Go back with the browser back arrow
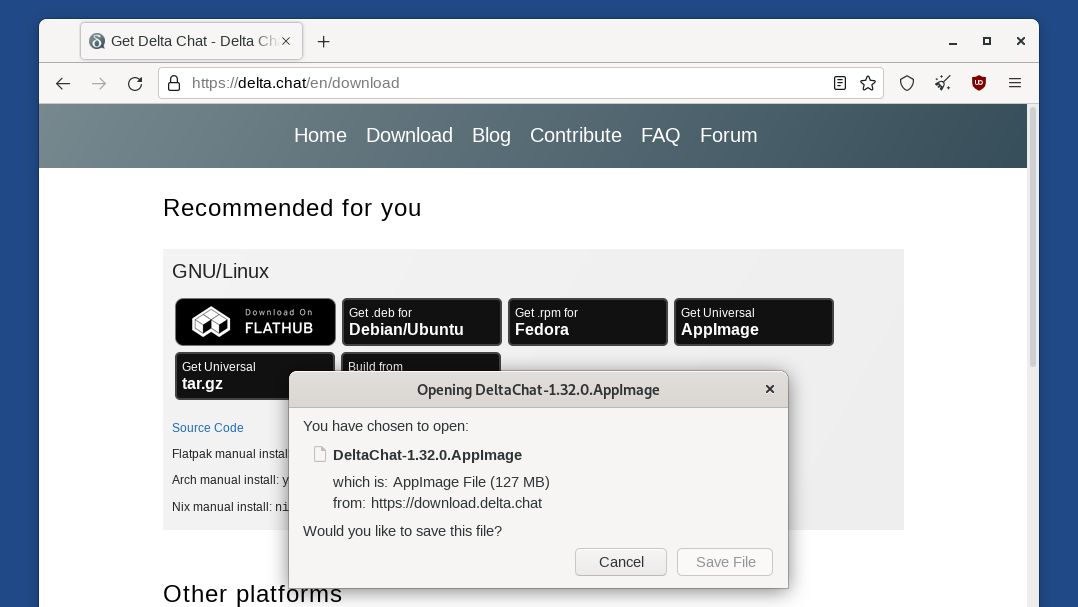 point(63,83)
